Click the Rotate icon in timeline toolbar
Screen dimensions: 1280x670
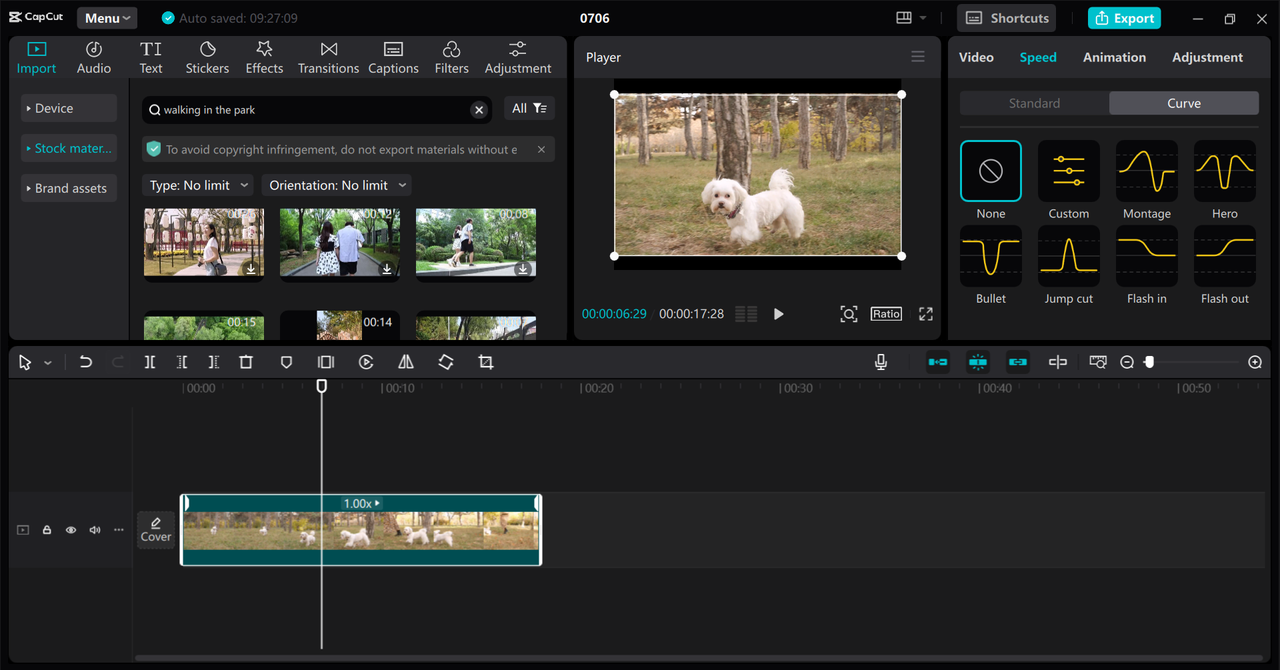click(446, 362)
